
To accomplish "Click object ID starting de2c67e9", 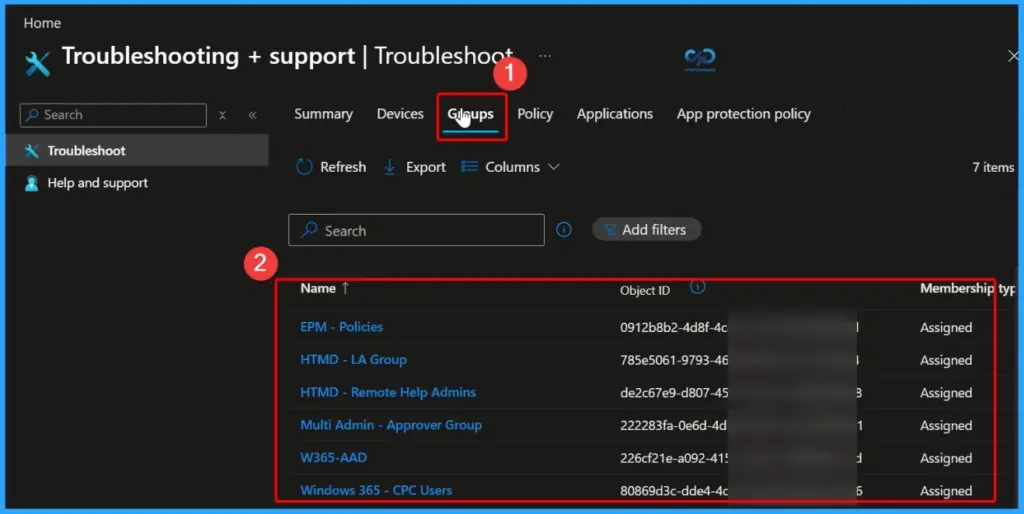I will [674, 393].
